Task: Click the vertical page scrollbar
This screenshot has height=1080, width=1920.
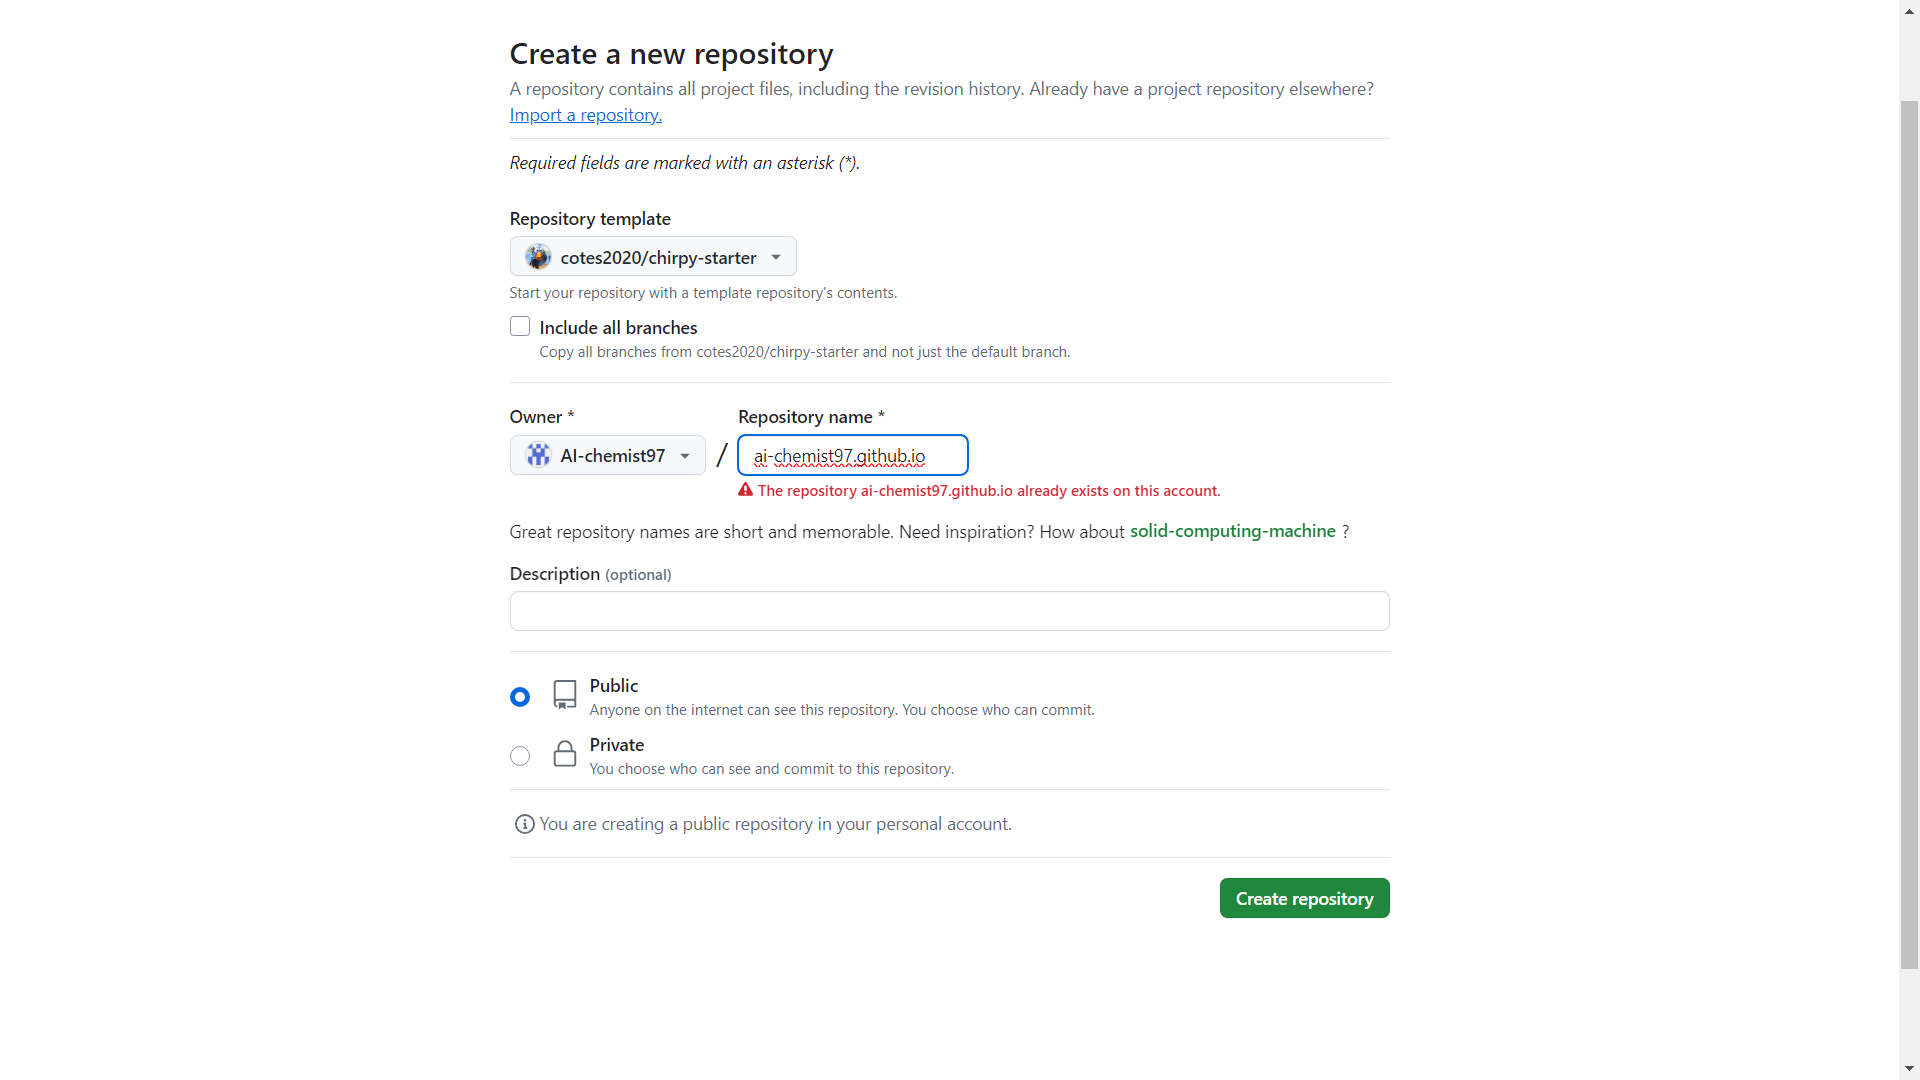Action: coord(1909,535)
